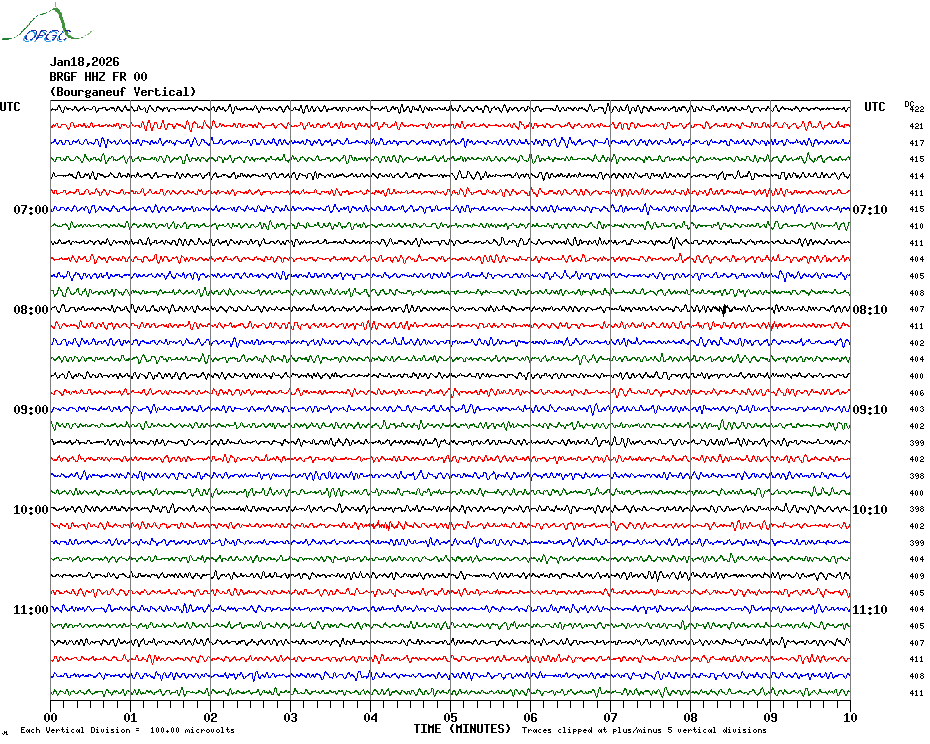Viewport: 930px width, 744px height.
Task: Click the 08:00 time label on left
Action: (31, 310)
